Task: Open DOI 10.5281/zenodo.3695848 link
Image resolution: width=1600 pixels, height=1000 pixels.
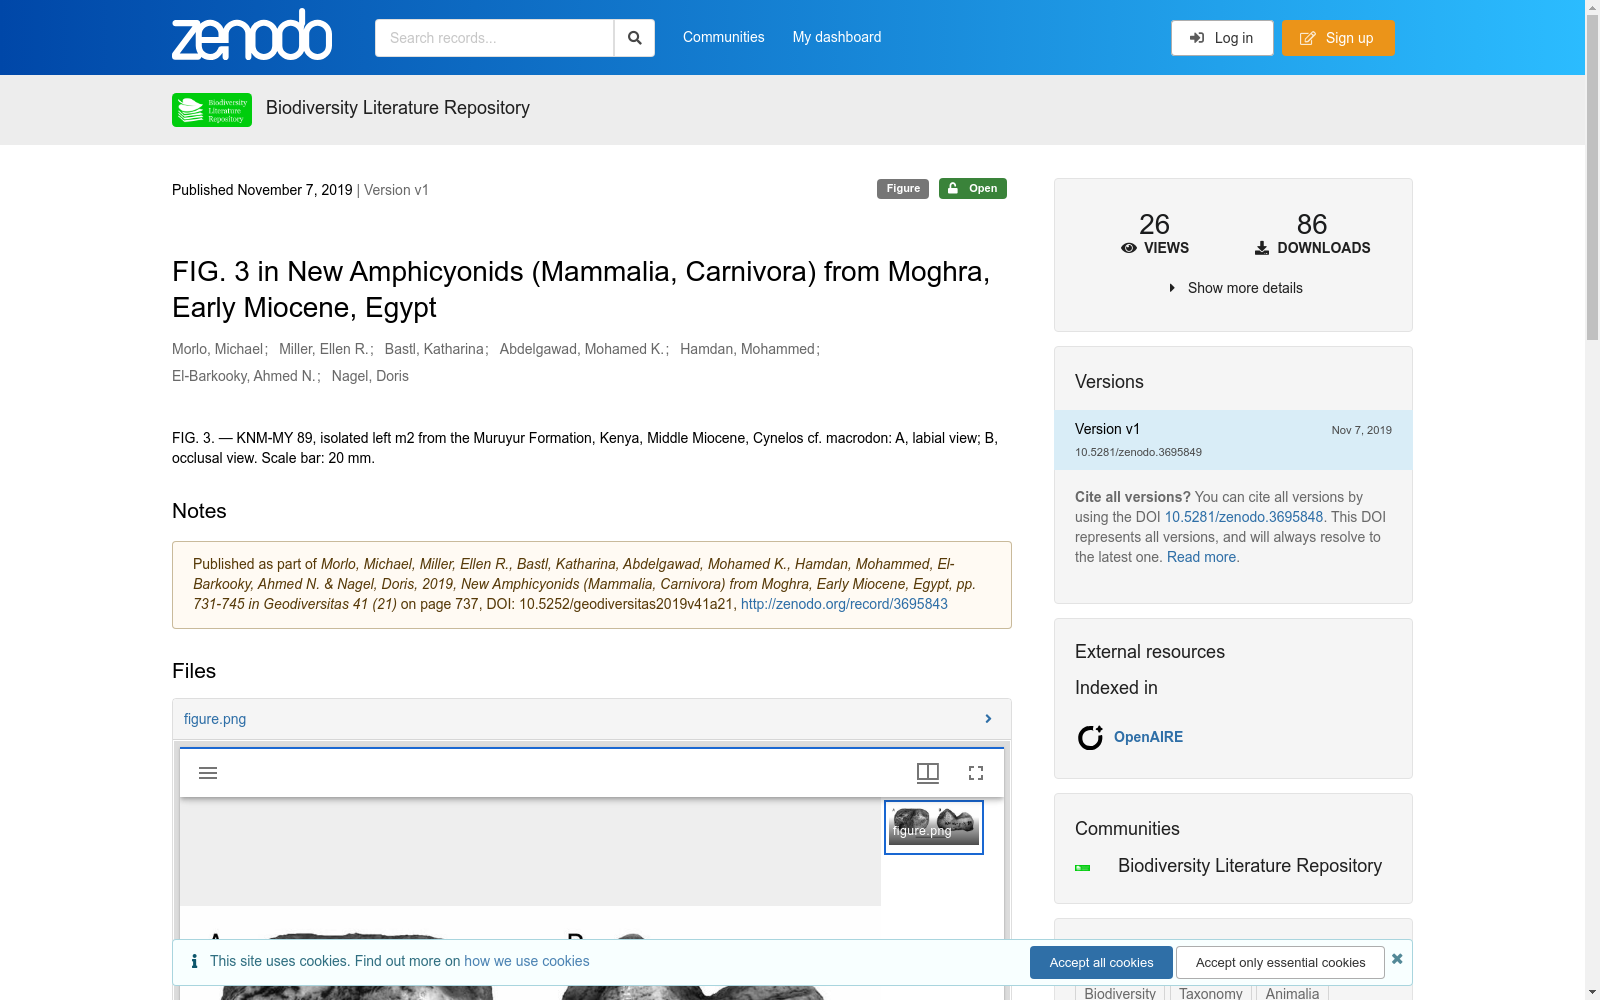Action: pos(1244,517)
